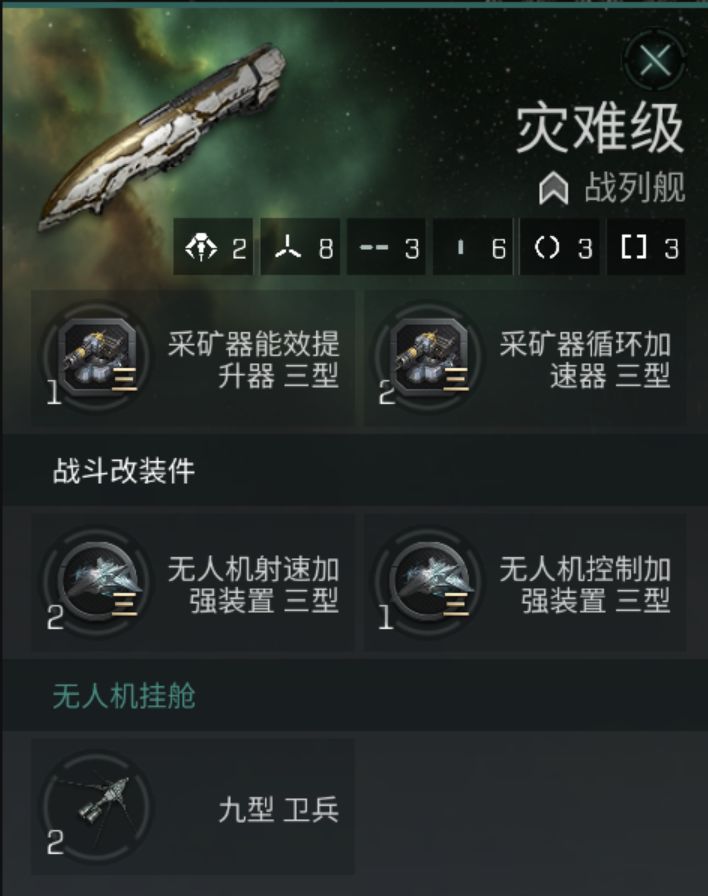Image resolution: width=708 pixels, height=896 pixels.
Task: Click the round-bracket rig slot icon showing 3
Action: click(x=547, y=248)
